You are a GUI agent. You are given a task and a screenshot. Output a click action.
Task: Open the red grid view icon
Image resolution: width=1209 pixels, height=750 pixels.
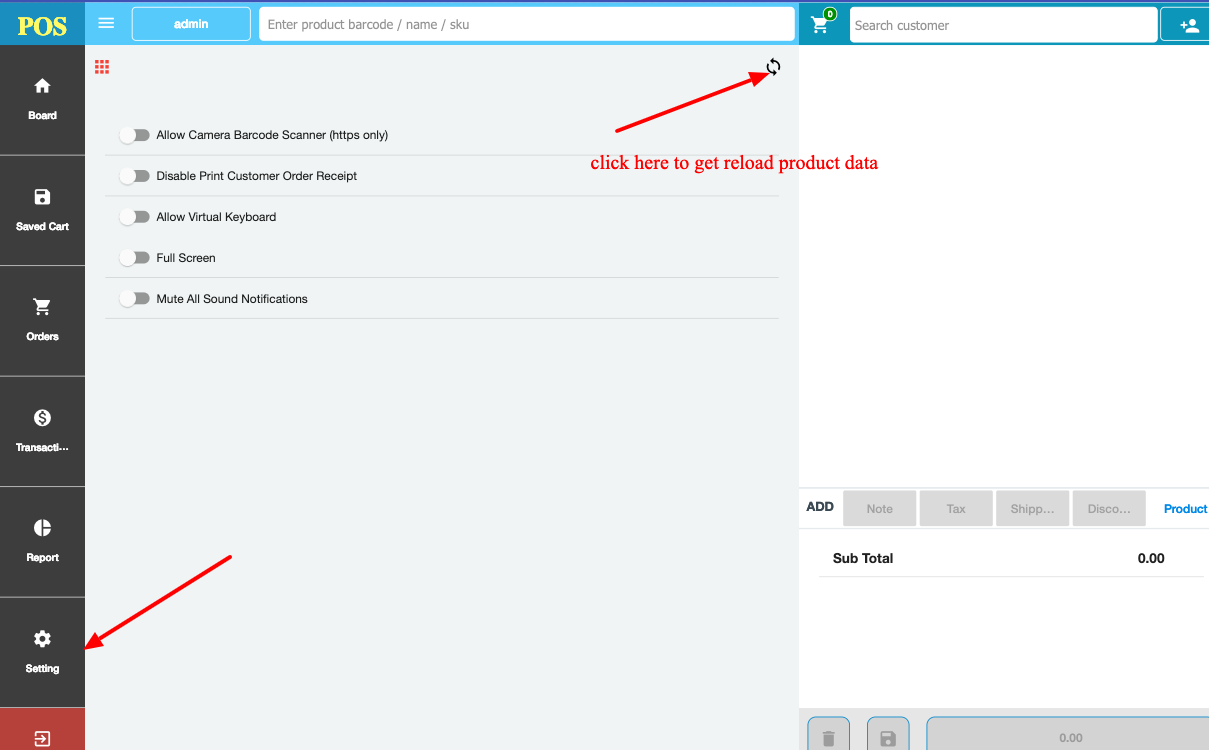pos(102,67)
